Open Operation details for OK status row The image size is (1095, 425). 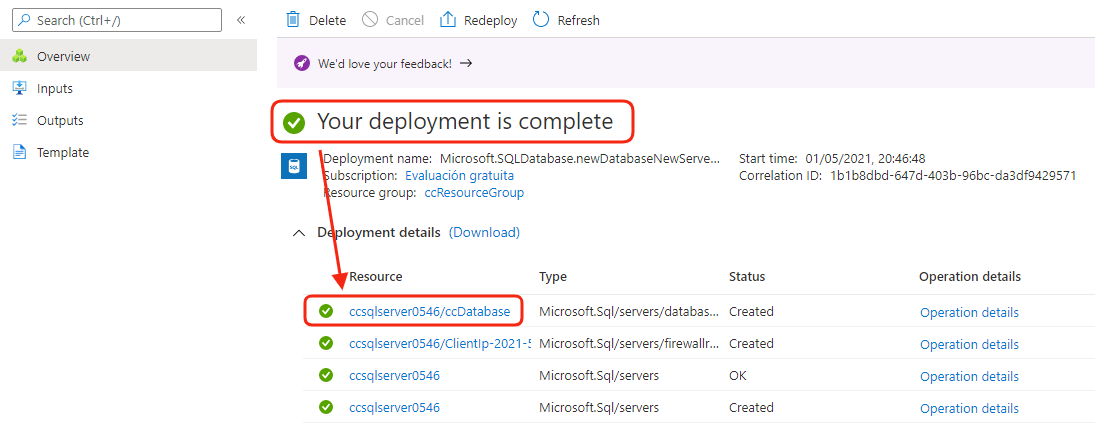[x=969, y=377]
